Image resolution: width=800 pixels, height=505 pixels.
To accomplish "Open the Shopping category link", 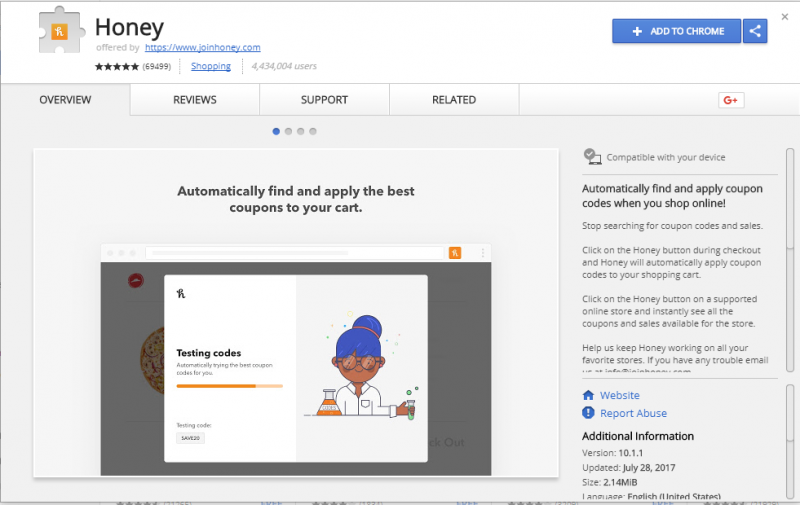I will [x=211, y=66].
